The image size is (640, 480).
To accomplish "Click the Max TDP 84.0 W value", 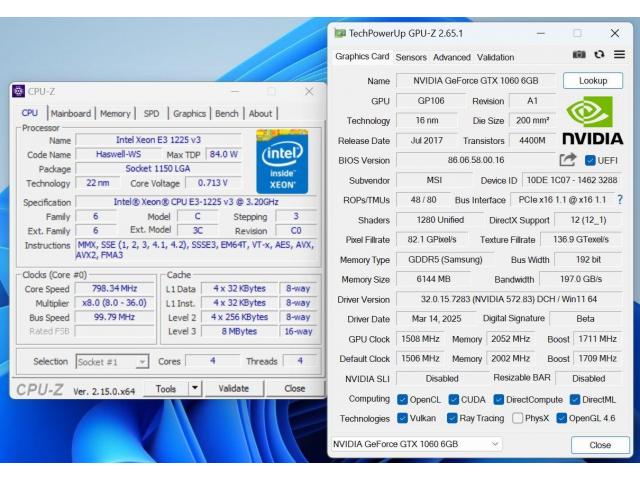I will coord(224,154).
